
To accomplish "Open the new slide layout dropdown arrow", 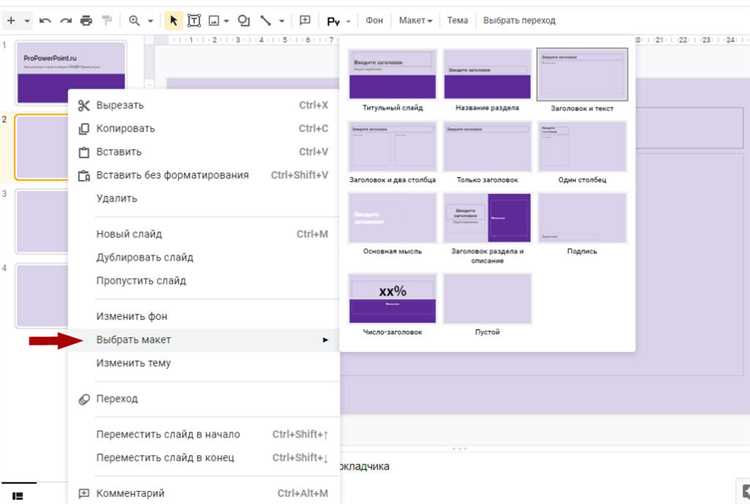I will (x=27, y=21).
